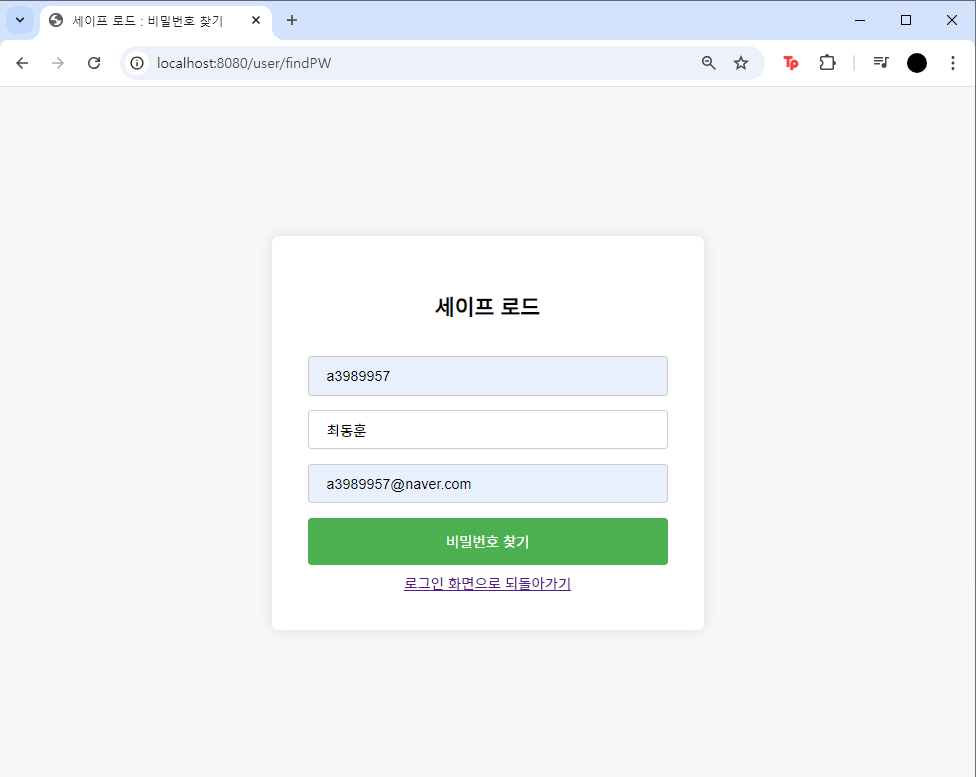Minimize the browser window
The image size is (976, 777).
click(860, 21)
